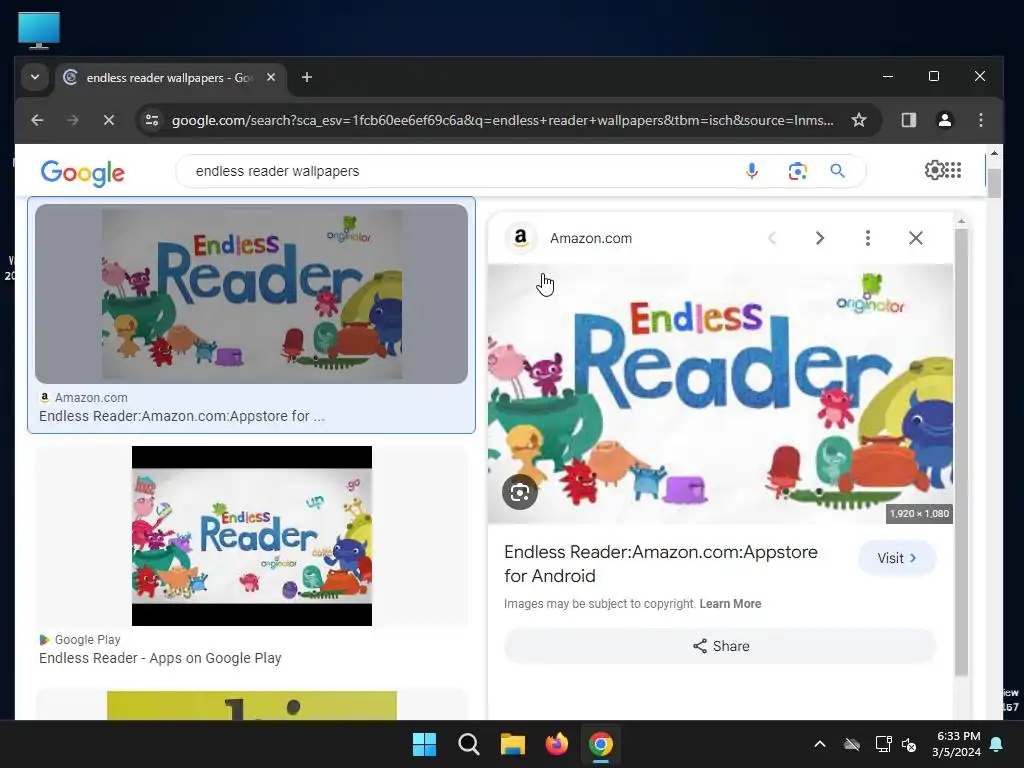This screenshot has width=1024, height=768.
Task: Start a voice search with microphone
Action: [x=752, y=171]
